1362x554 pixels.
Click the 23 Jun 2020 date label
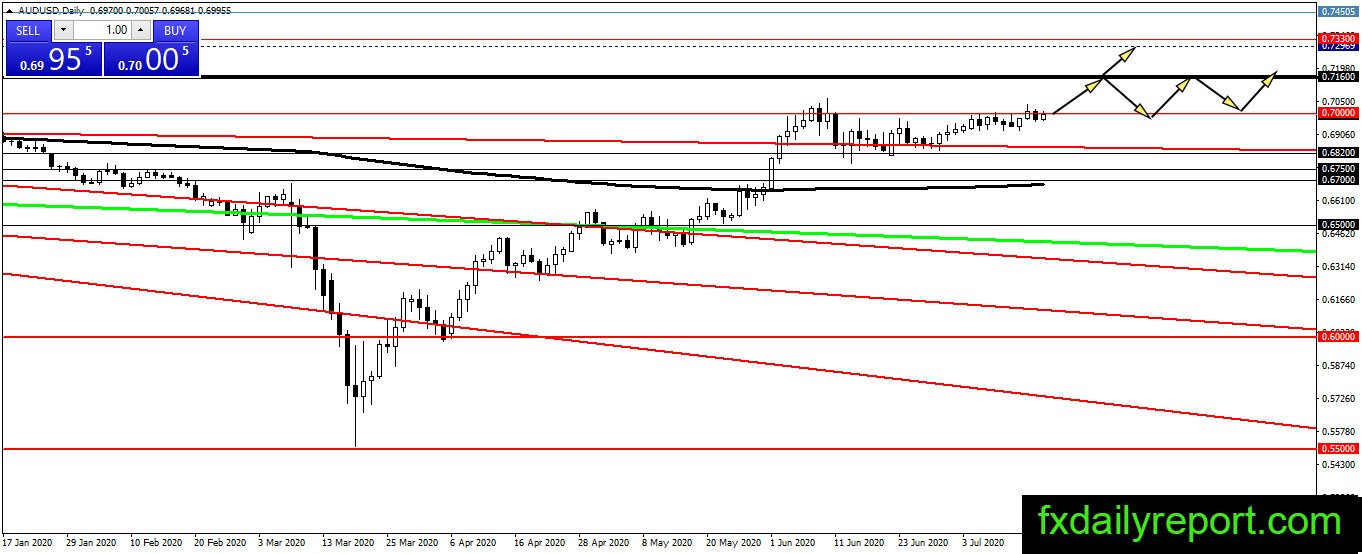923,543
